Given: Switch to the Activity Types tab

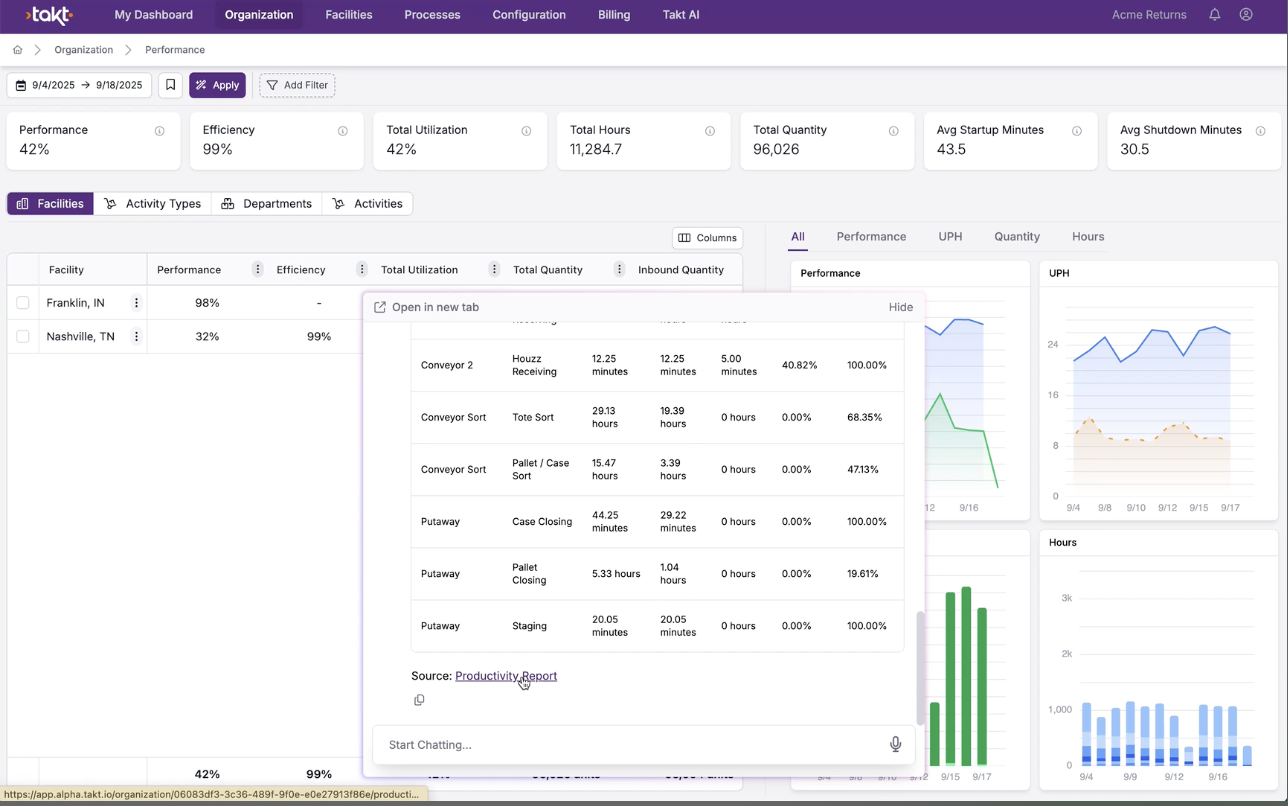Looking at the screenshot, I should tap(153, 204).
